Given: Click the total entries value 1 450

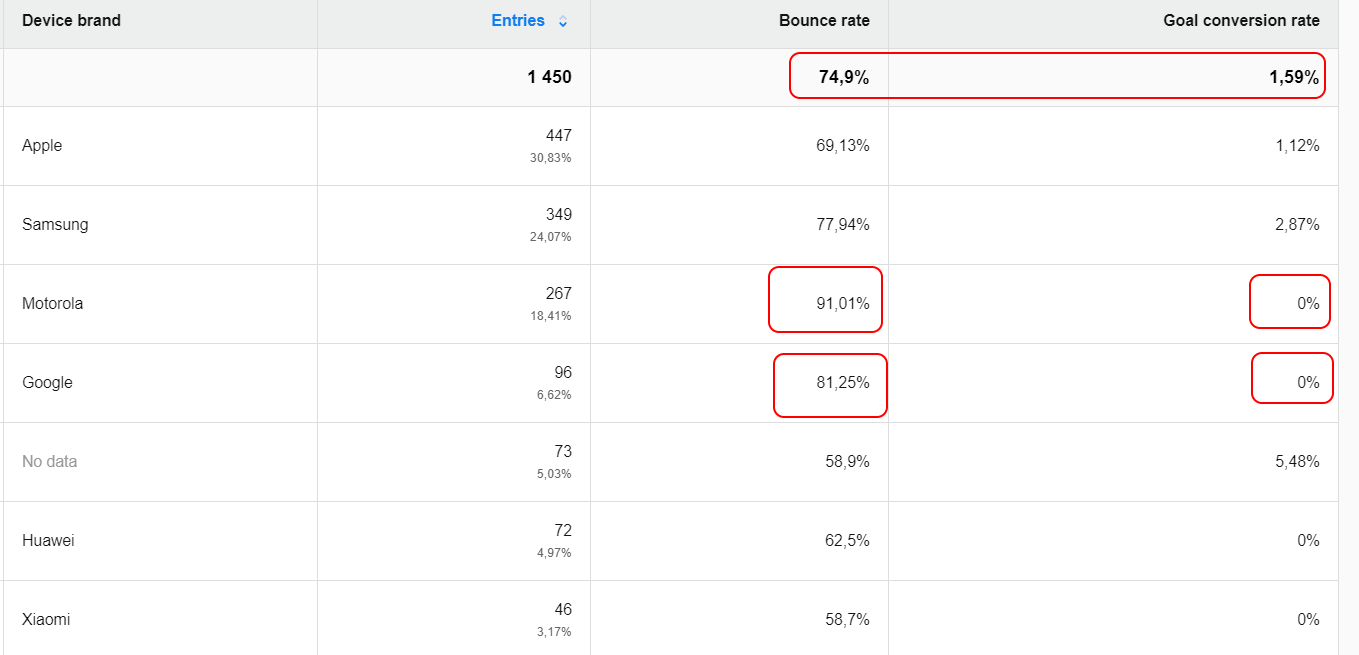Looking at the screenshot, I should (549, 77).
